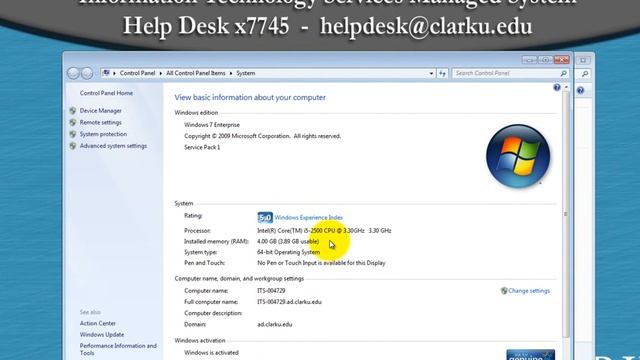Open the address bar history dropdown arrow

[431, 73]
